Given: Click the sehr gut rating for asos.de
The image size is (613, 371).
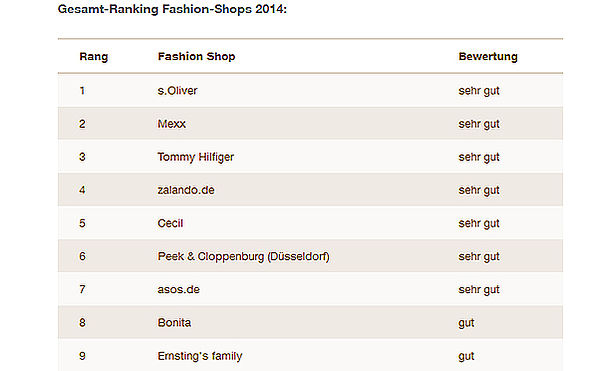Looking at the screenshot, I should pyautogui.click(x=479, y=290).
